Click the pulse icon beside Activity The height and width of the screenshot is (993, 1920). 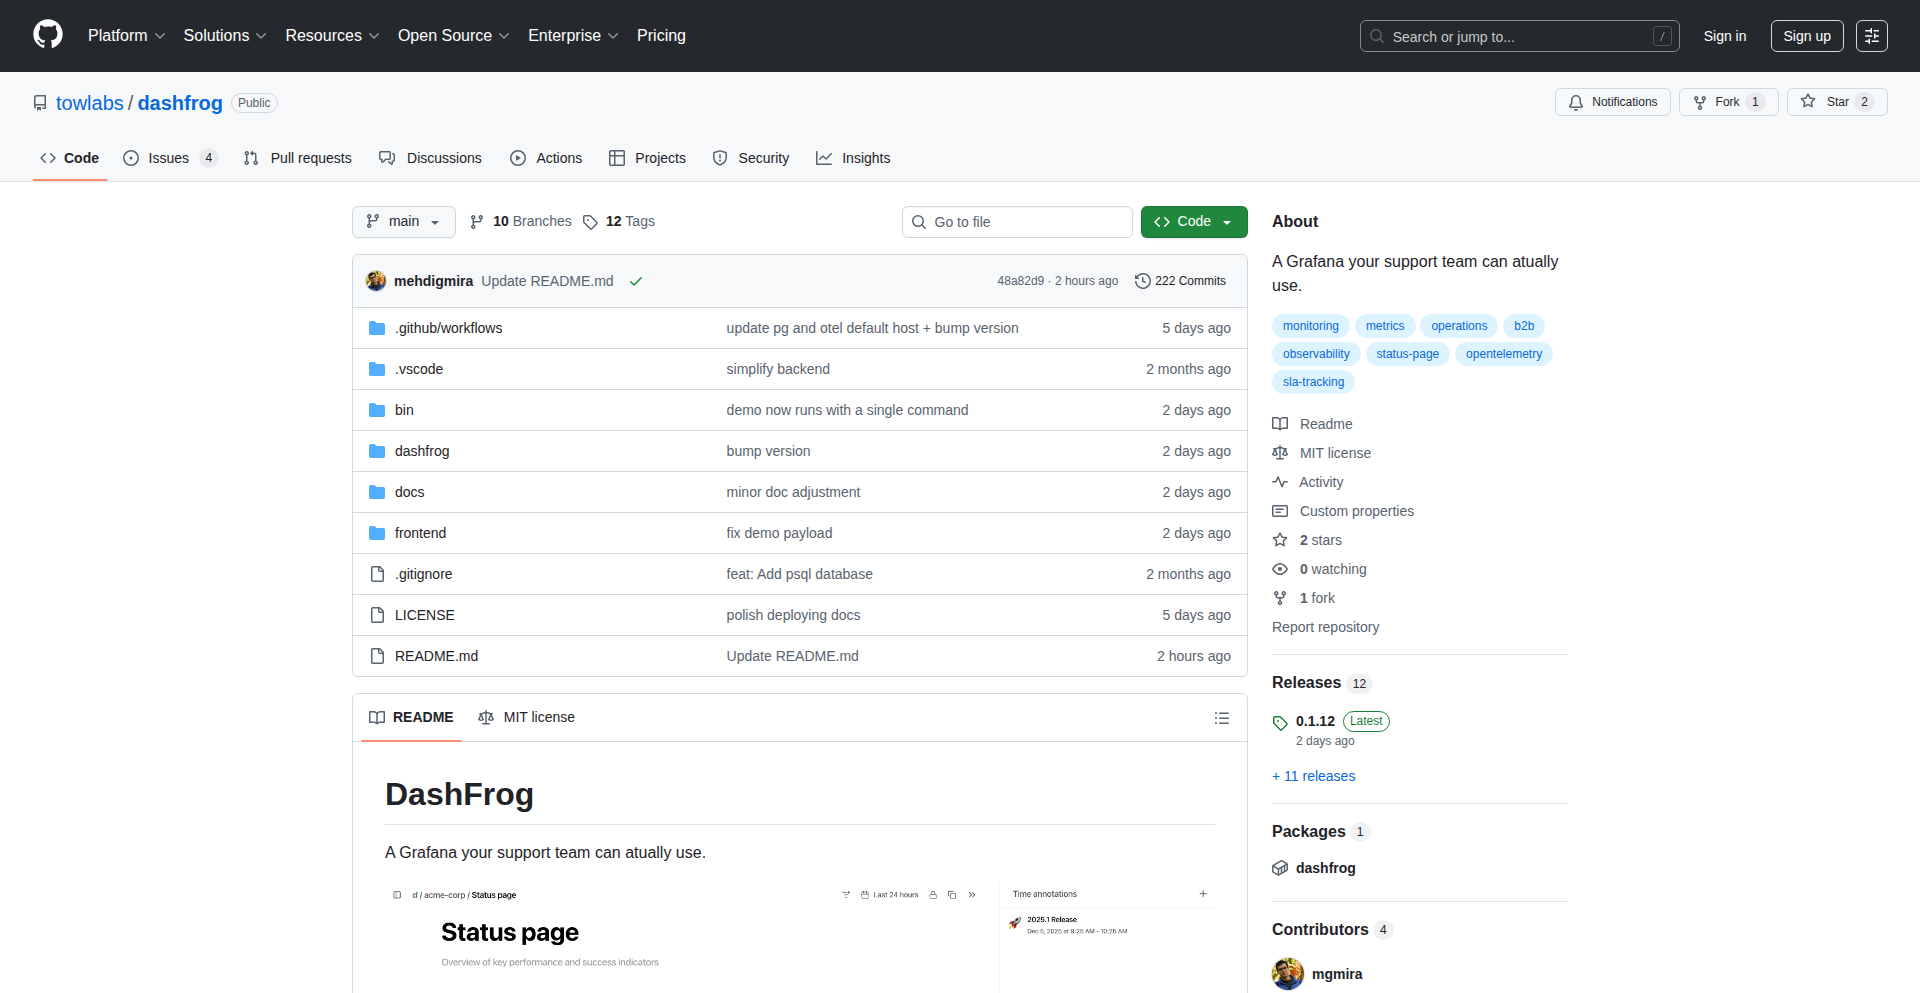(x=1280, y=482)
